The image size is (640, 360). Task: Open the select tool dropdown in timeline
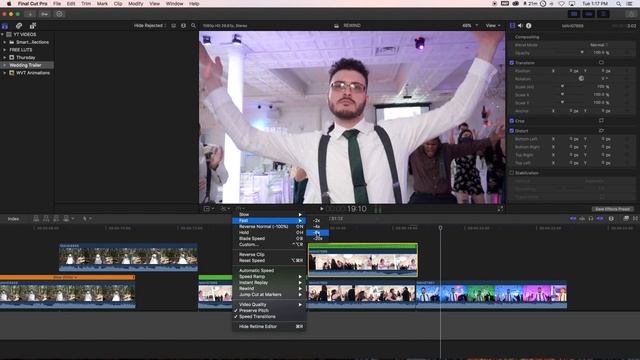[x=87, y=219]
